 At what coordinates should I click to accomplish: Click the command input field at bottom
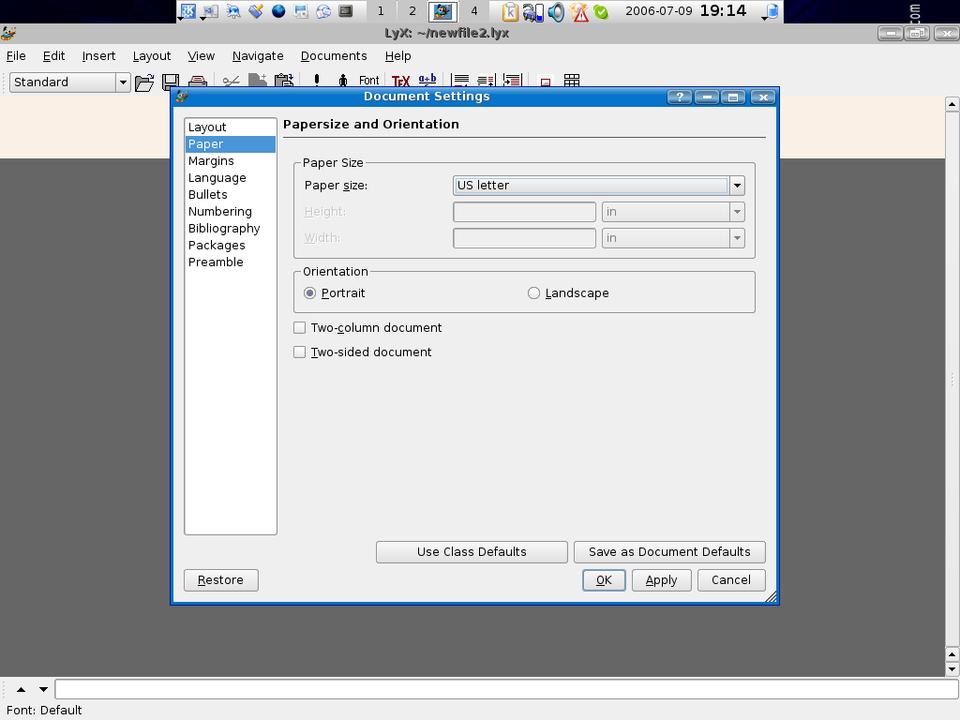click(x=505, y=689)
